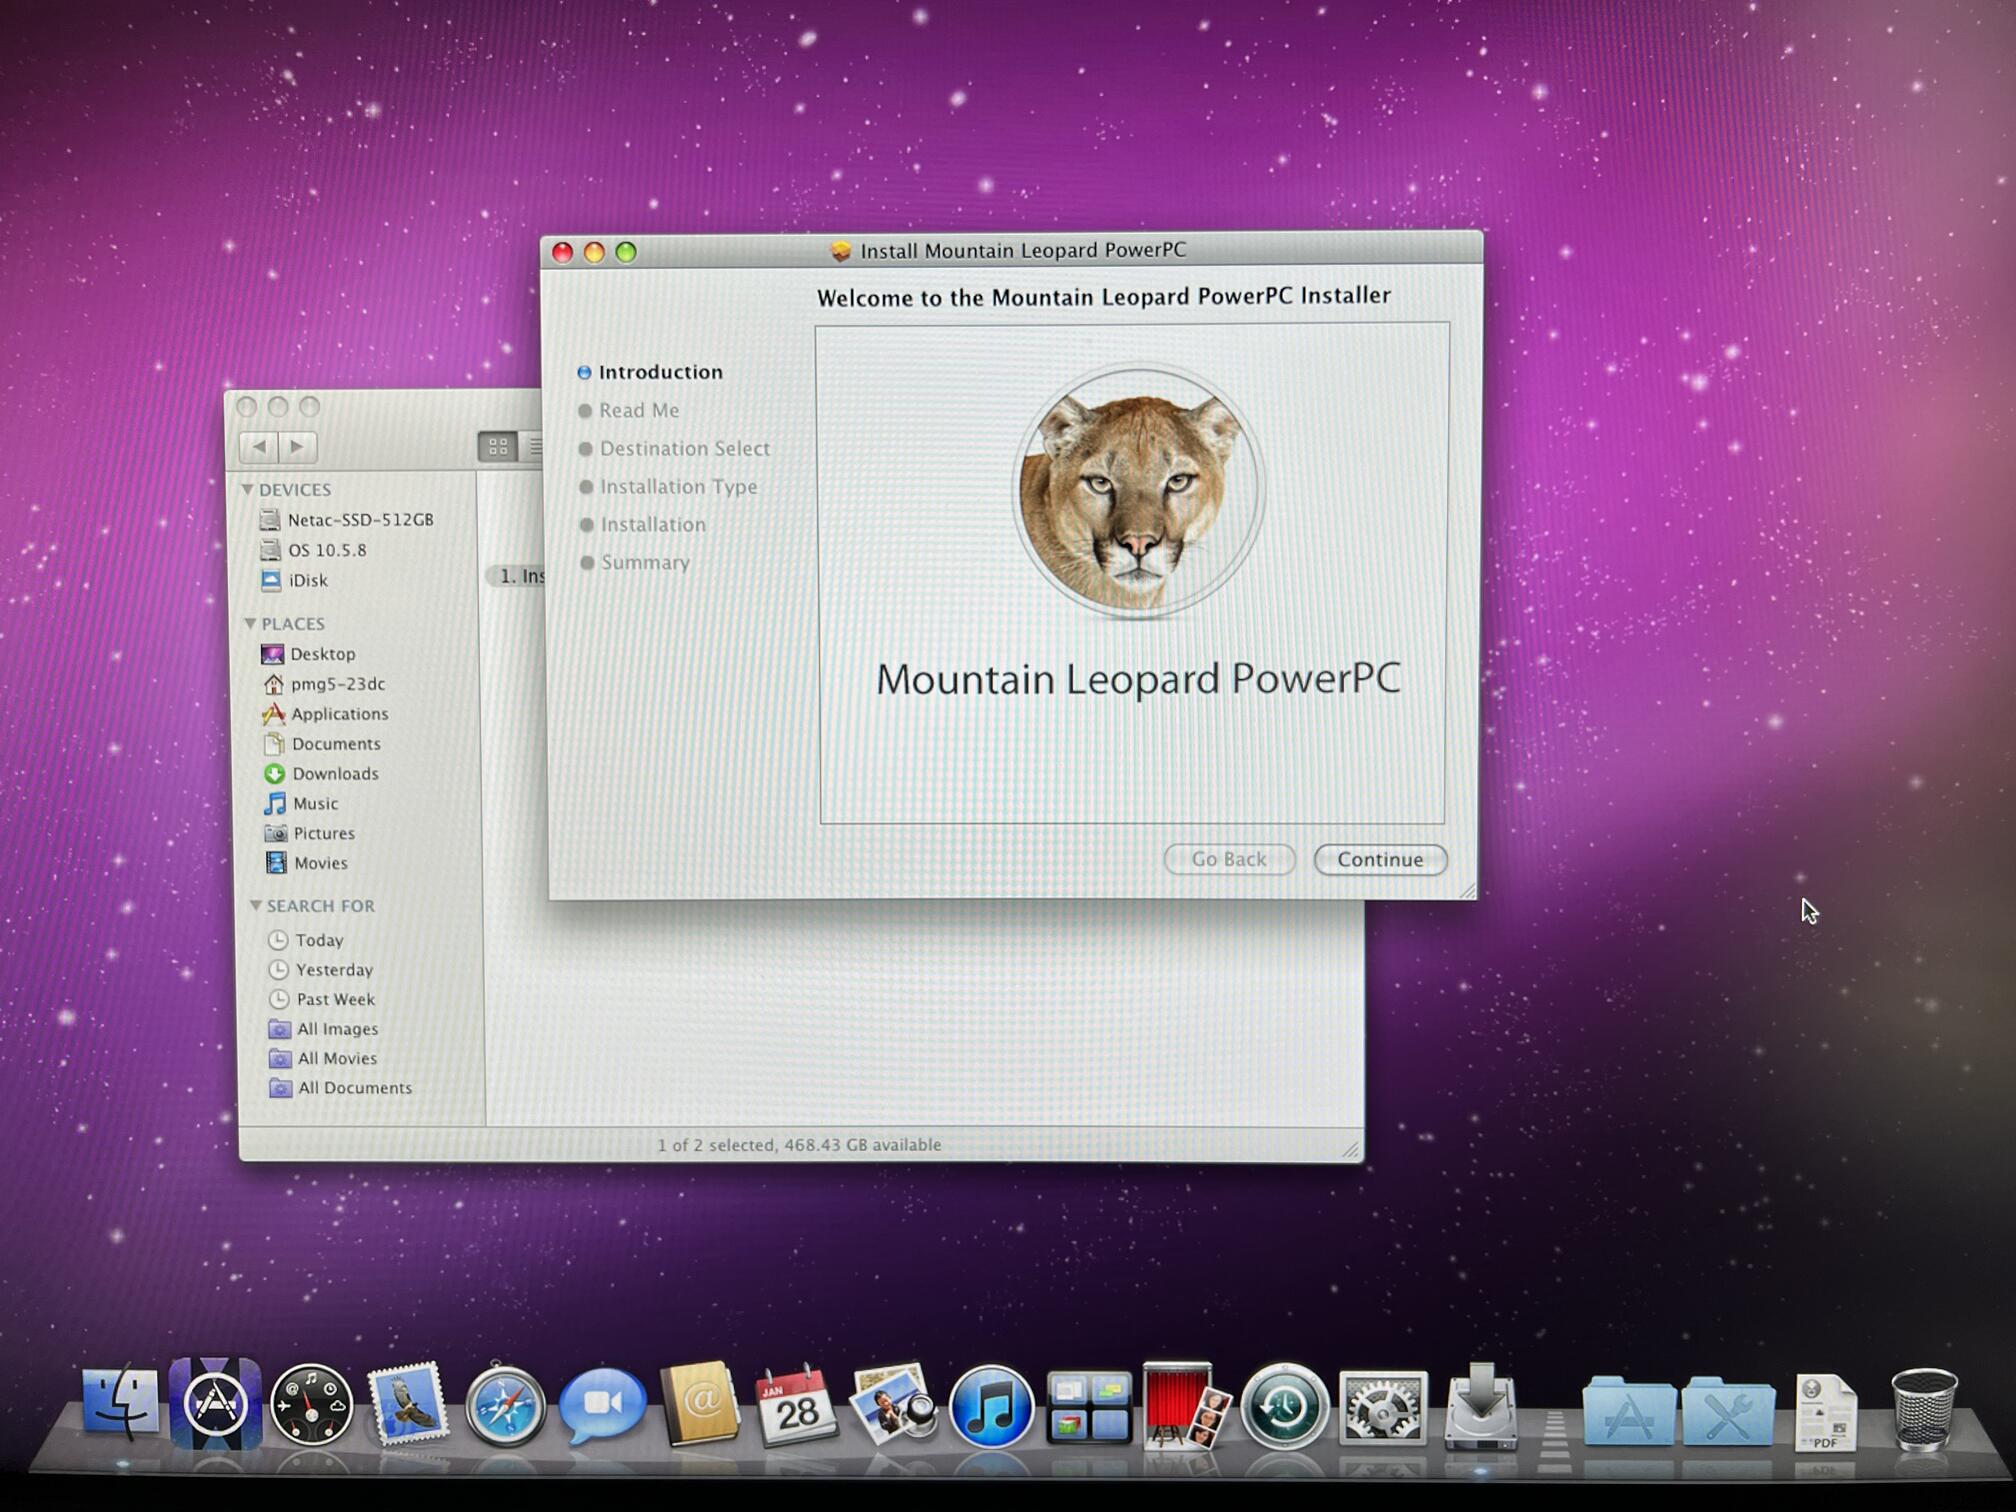Click the Finder status bar text
Image resolution: width=2016 pixels, height=1512 pixels.
[799, 1145]
